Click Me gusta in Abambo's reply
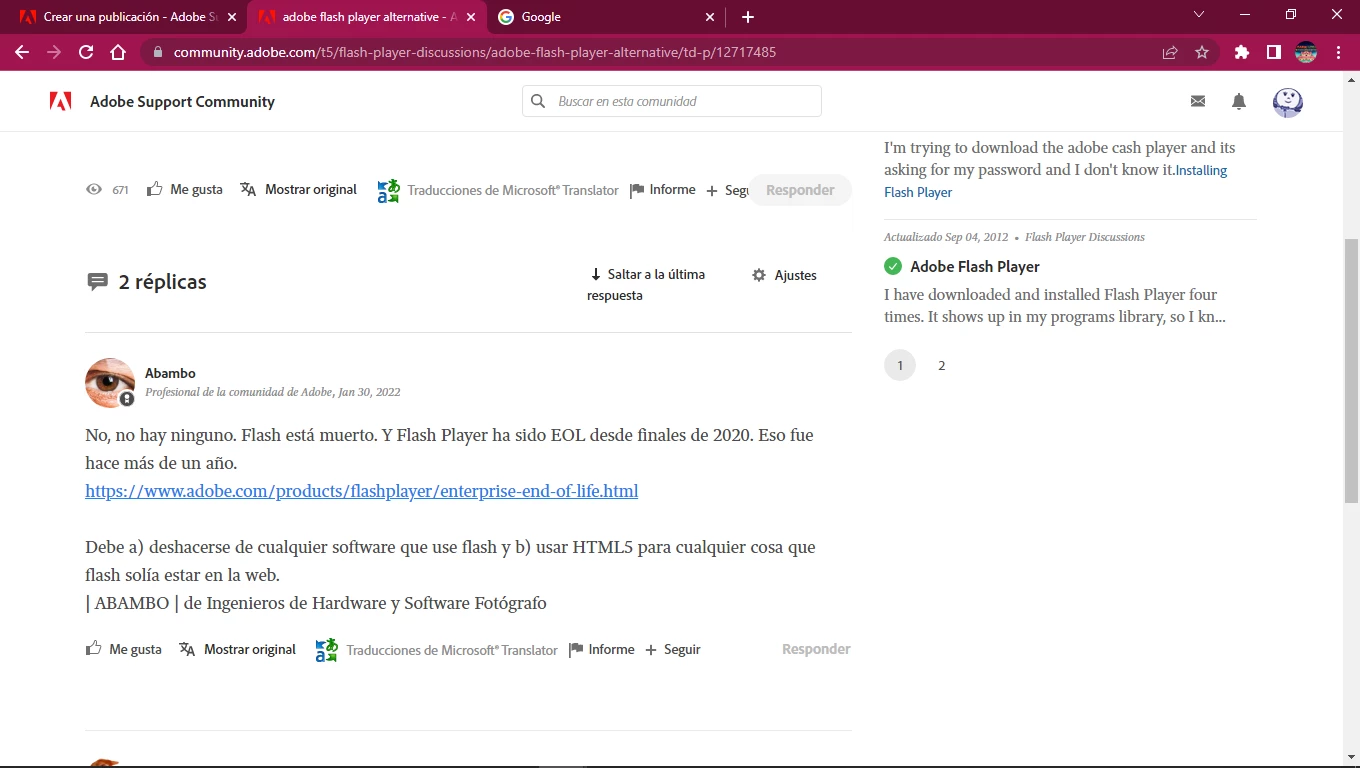Screen dimensions: 1360x768 (x=135, y=649)
